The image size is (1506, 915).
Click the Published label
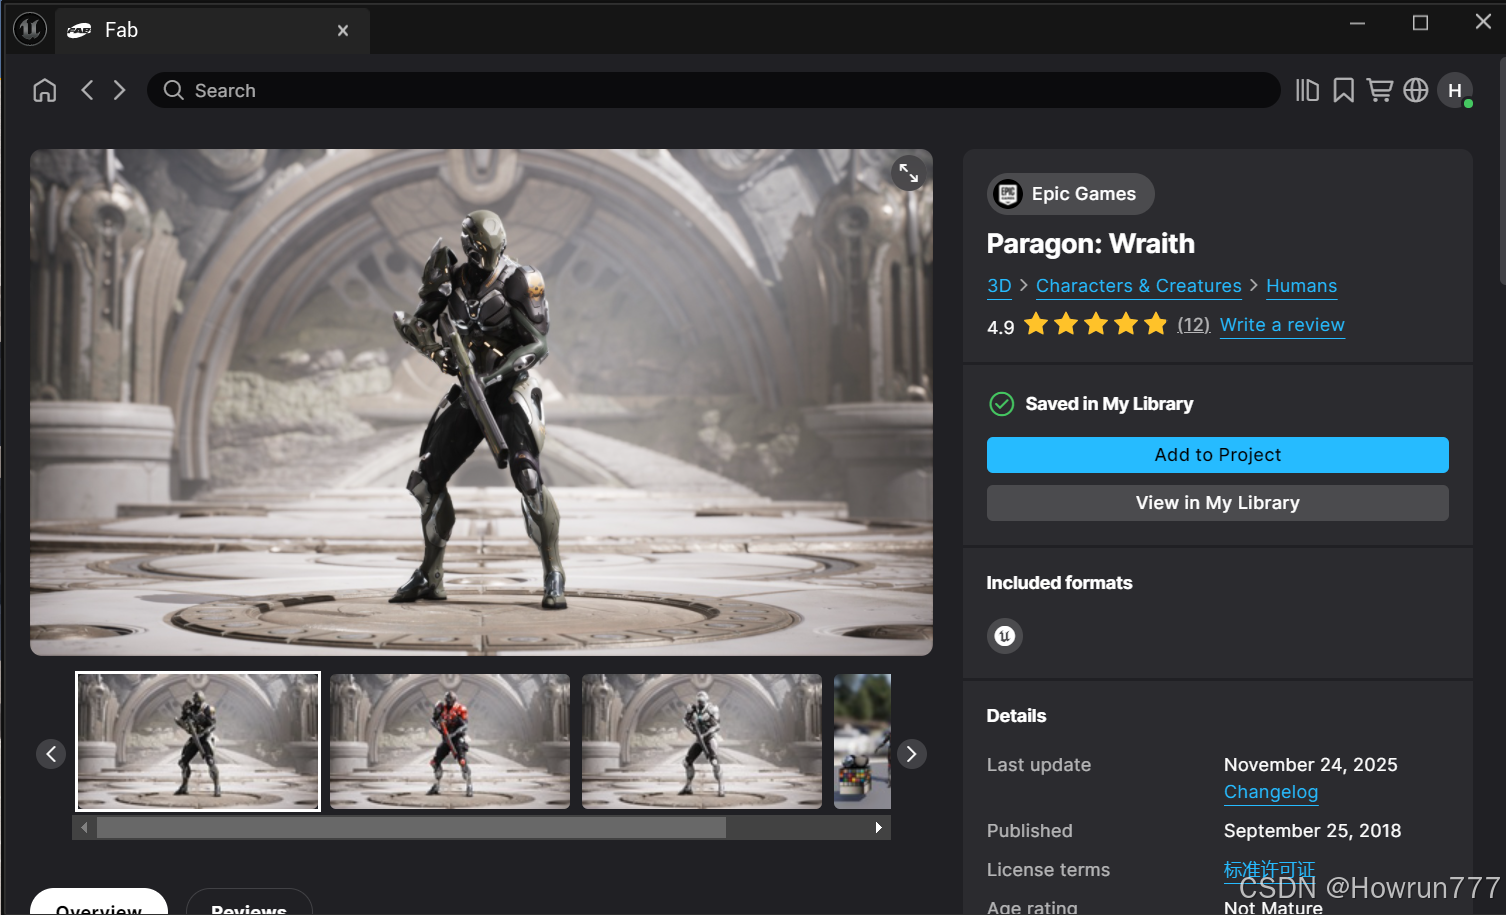(x=1029, y=831)
